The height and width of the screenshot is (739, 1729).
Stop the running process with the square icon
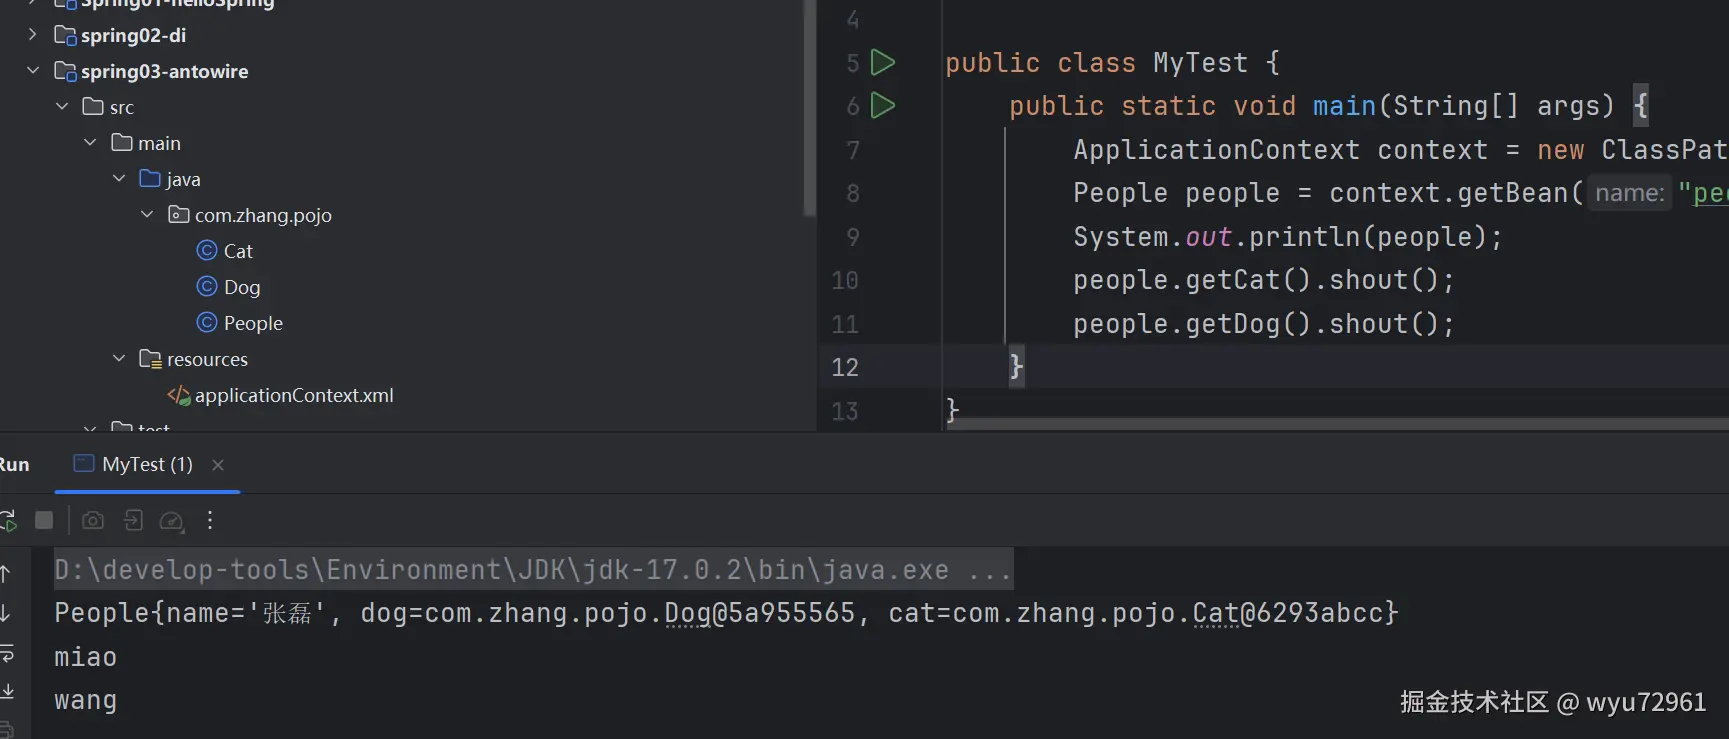coord(44,520)
